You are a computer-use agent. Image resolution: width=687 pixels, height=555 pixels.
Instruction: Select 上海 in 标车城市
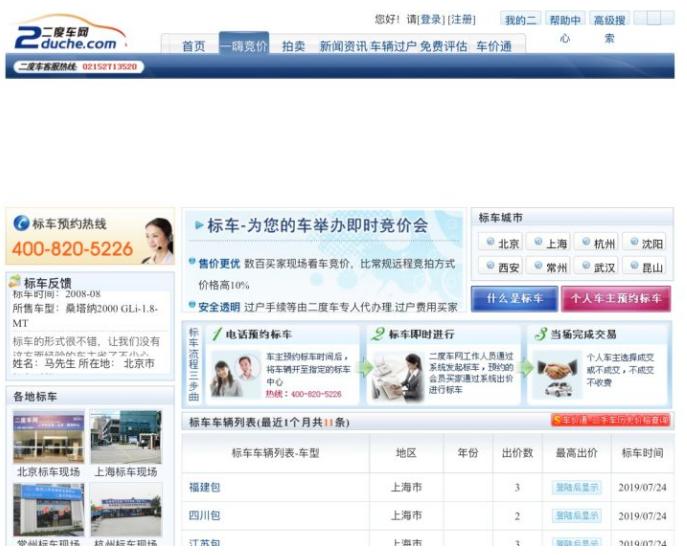point(549,243)
